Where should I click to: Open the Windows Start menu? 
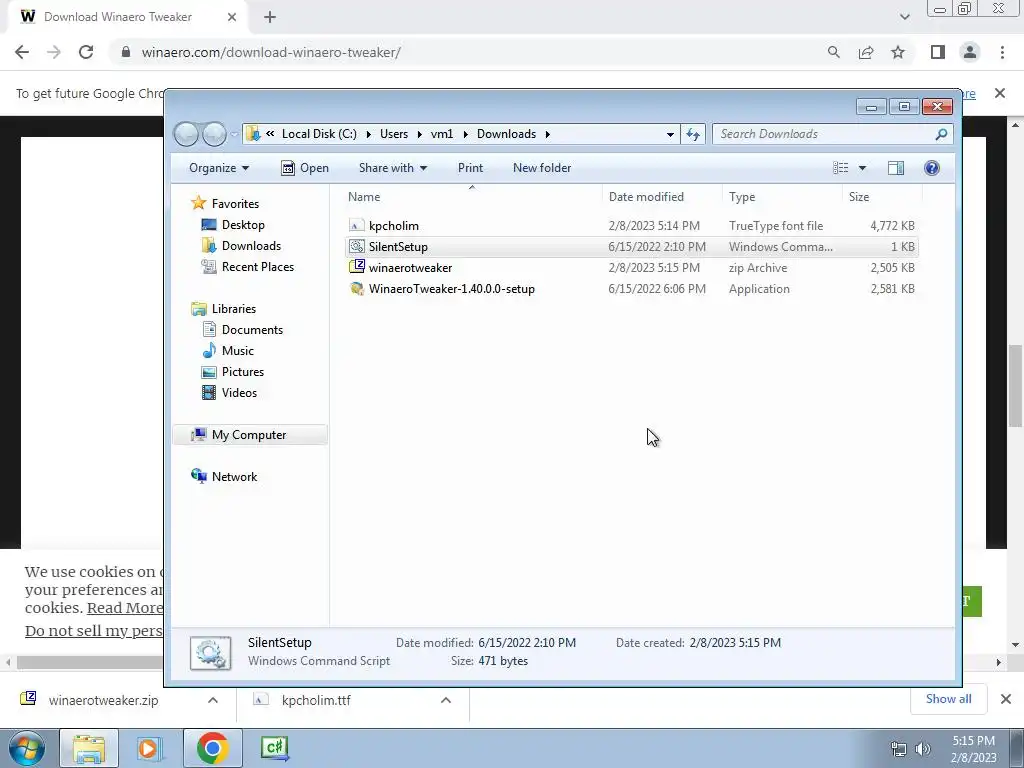[26, 748]
